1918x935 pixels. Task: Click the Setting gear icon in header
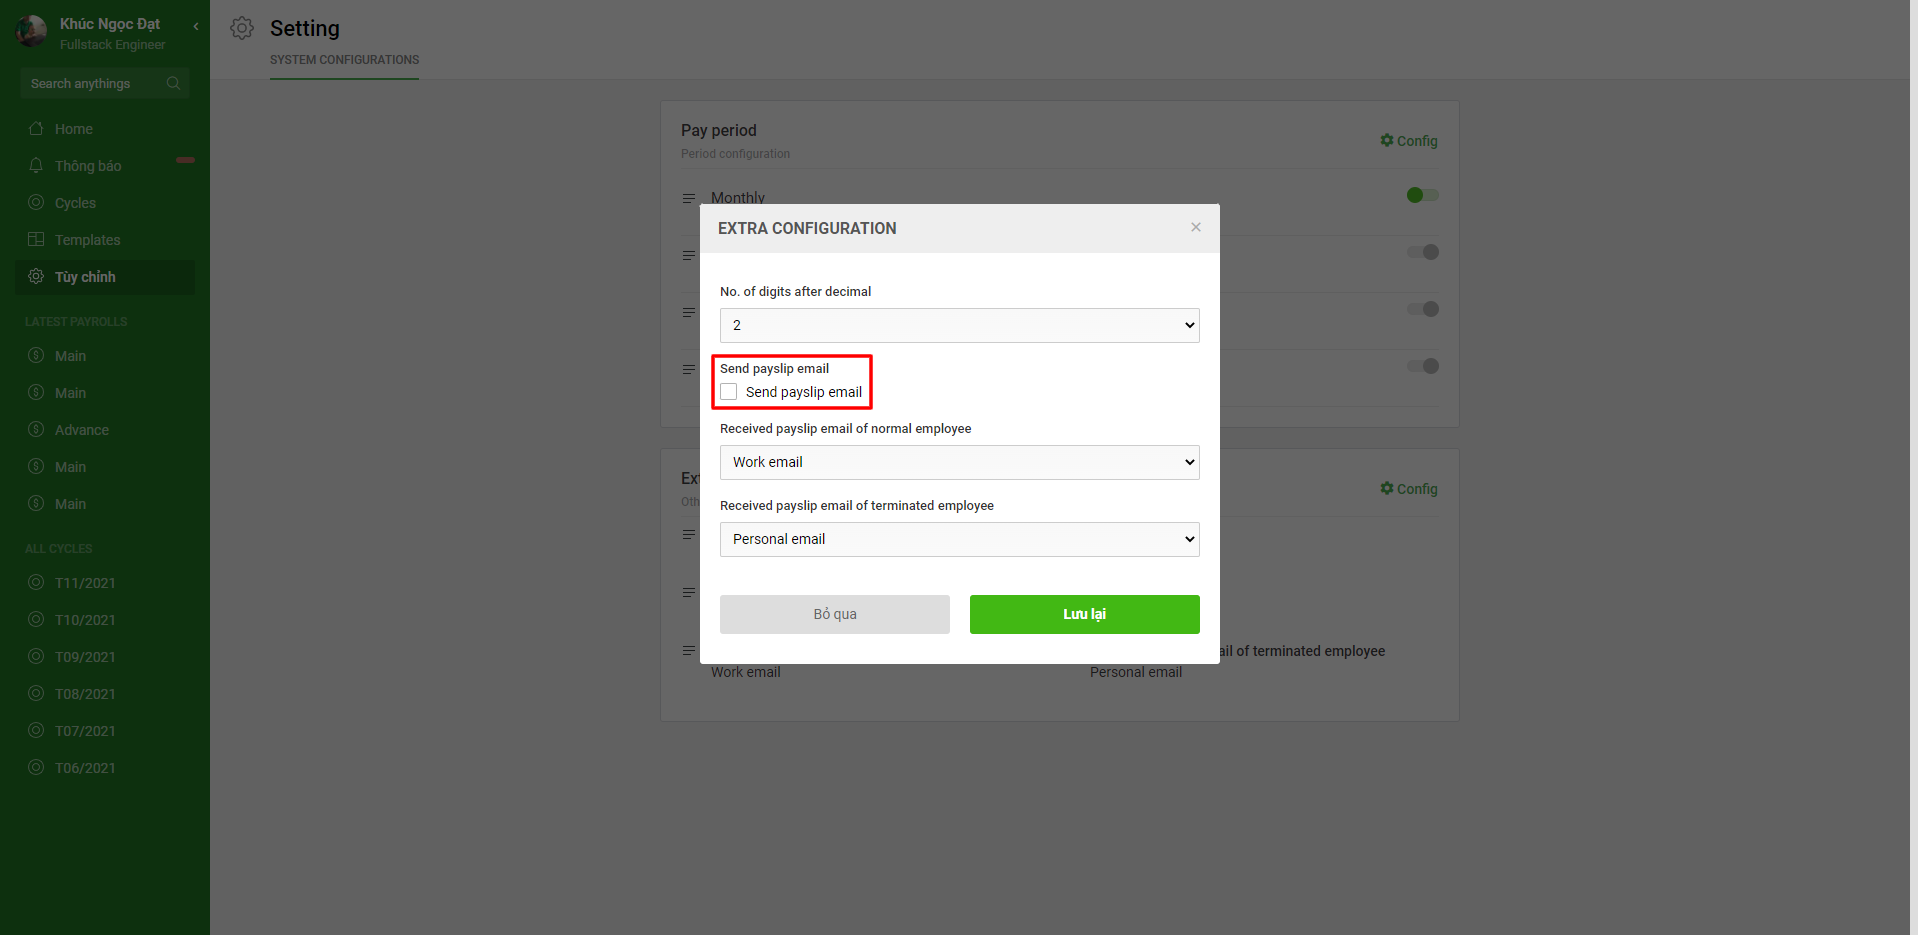point(242,28)
